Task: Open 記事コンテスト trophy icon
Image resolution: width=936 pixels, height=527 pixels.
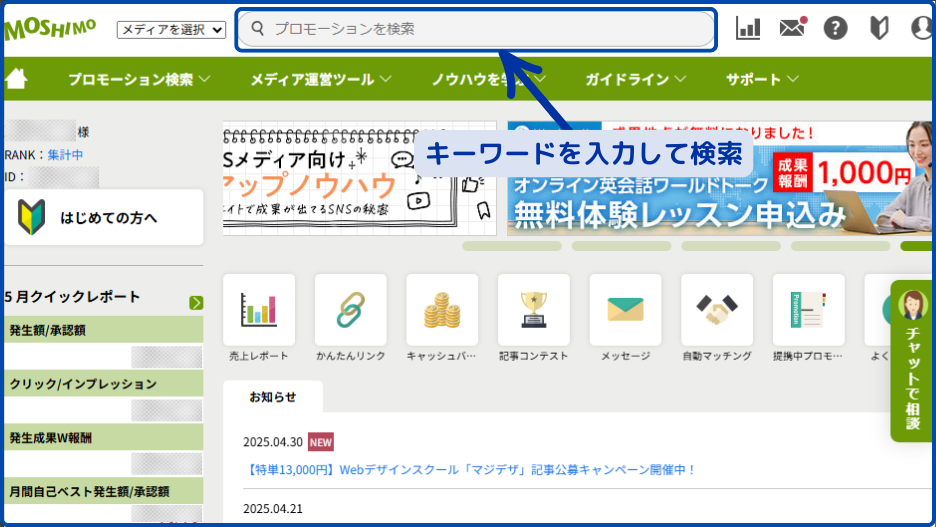Action: click(534, 310)
